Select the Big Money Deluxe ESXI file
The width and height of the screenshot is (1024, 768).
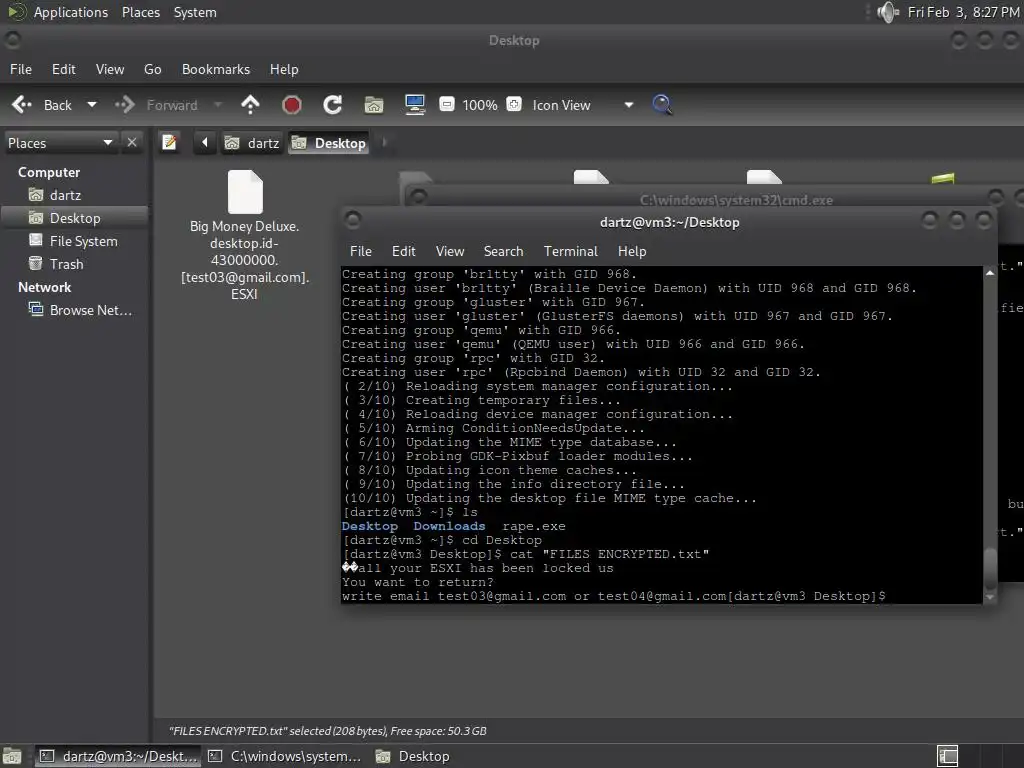click(245, 235)
